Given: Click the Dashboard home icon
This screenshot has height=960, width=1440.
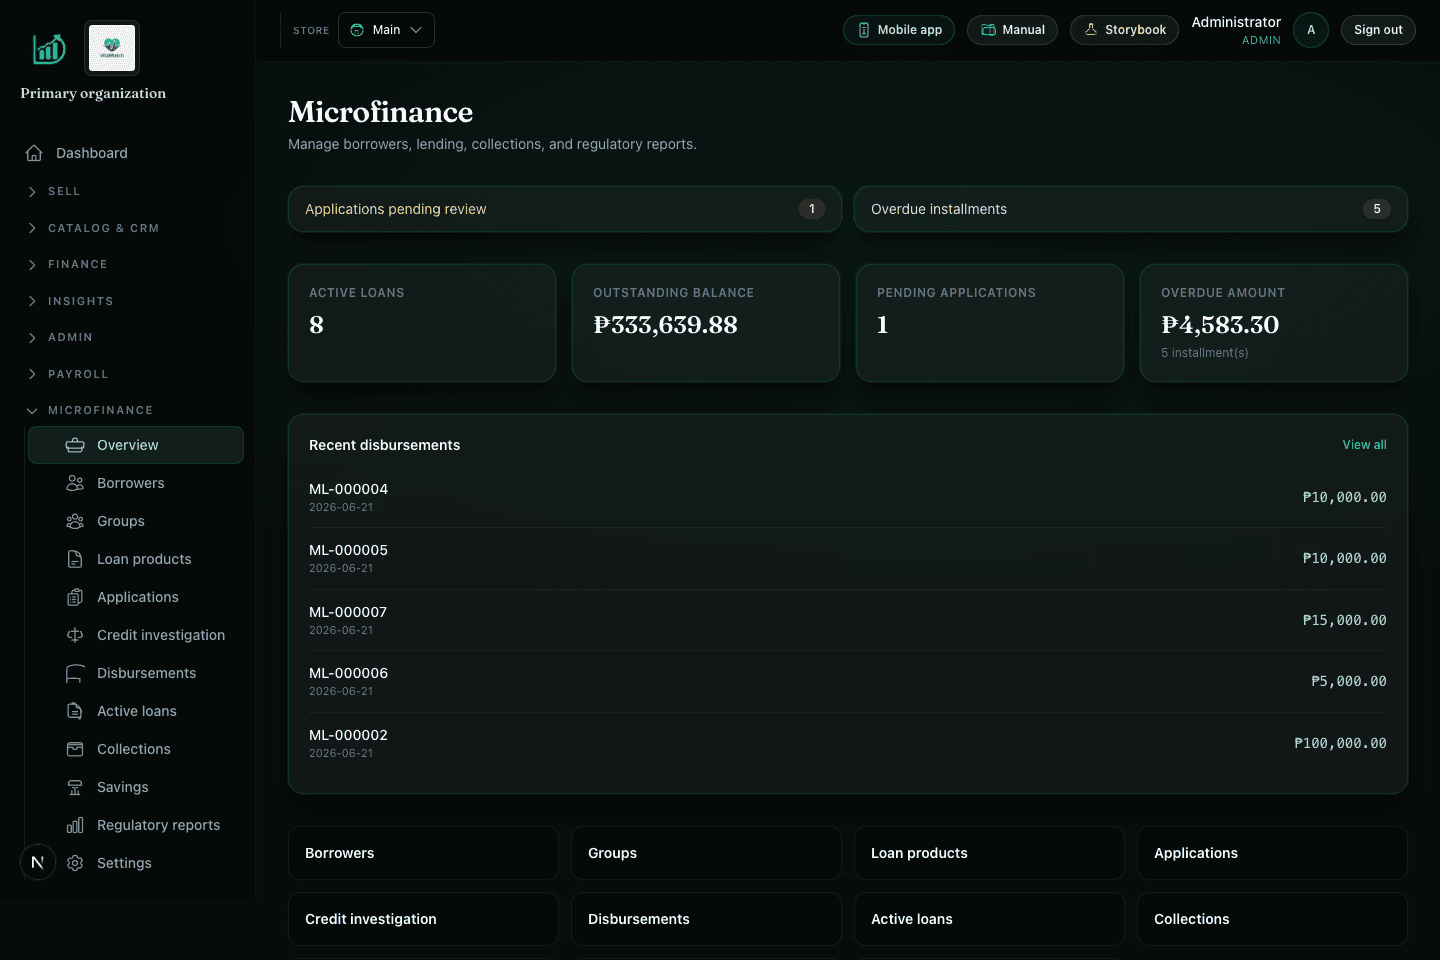Looking at the screenshot, I should tap(34, 153).
